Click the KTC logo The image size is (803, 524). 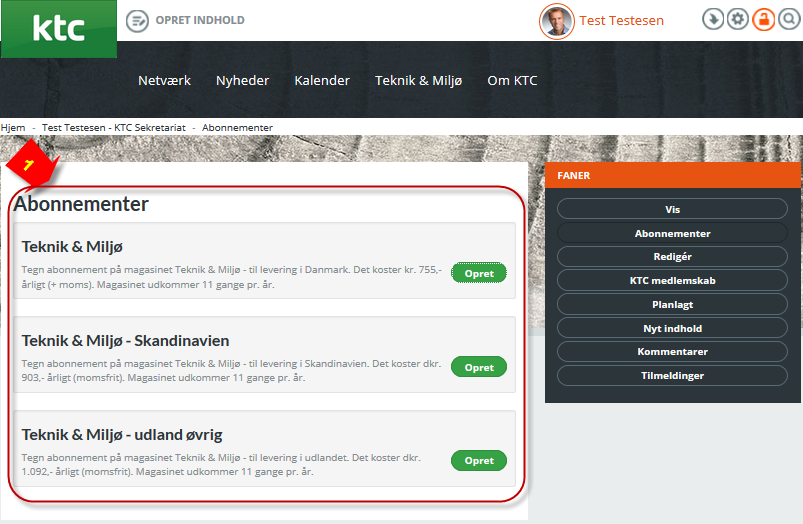(x=59, y=29)
